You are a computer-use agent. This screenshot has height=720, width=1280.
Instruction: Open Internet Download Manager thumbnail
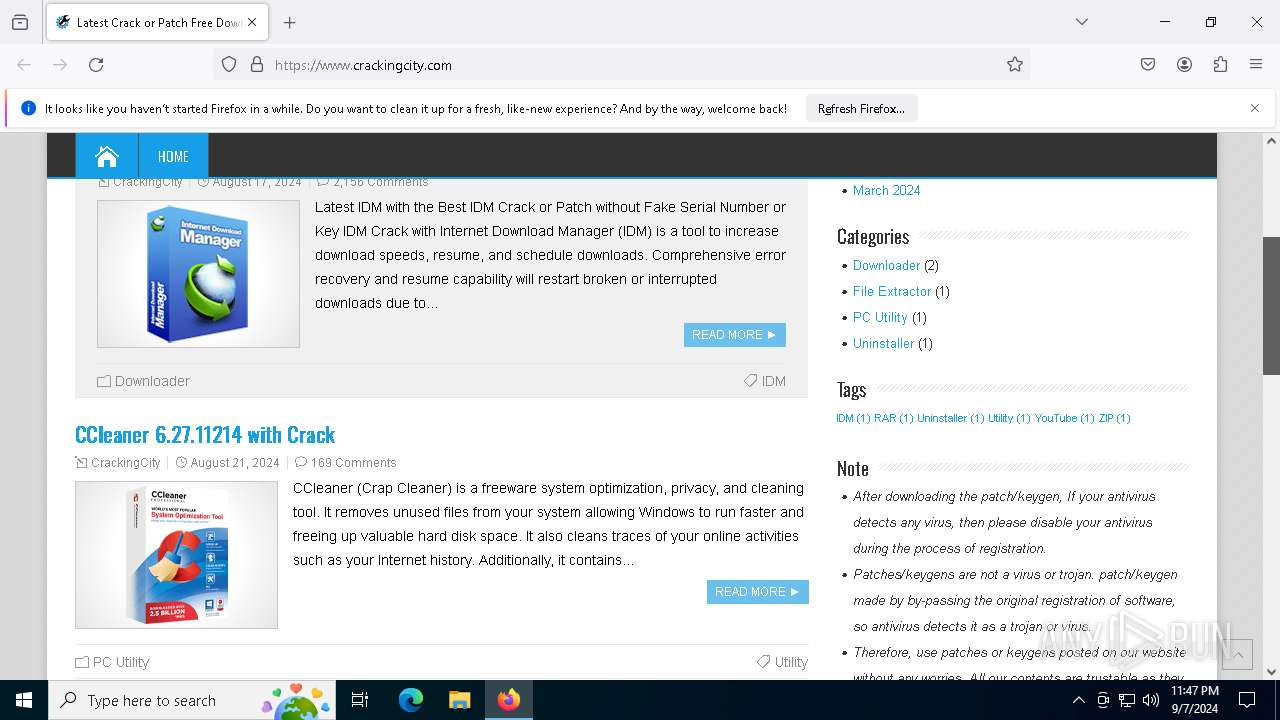point(198,274)
